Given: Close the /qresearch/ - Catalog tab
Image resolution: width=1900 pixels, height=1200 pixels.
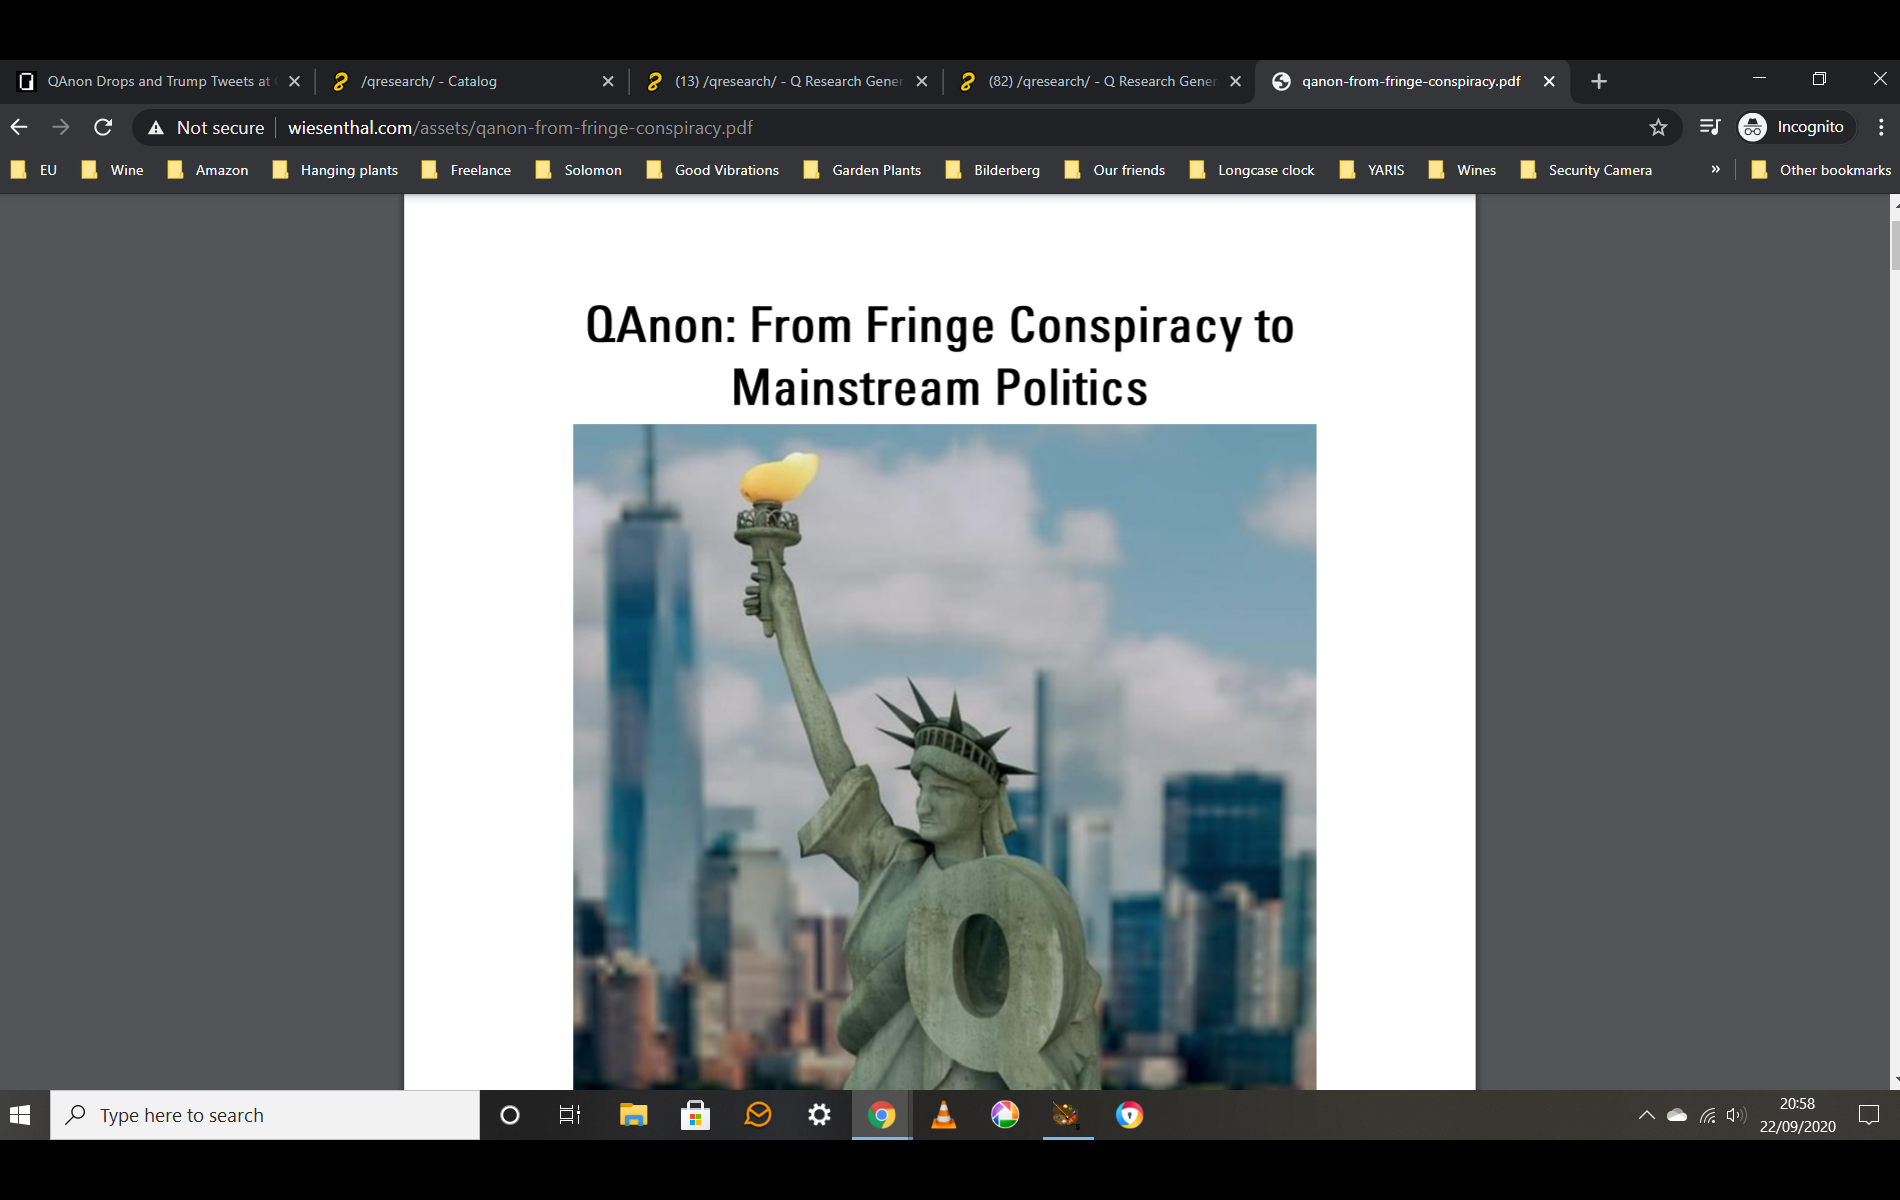Looking at the screenshot, I should (608, 81).
